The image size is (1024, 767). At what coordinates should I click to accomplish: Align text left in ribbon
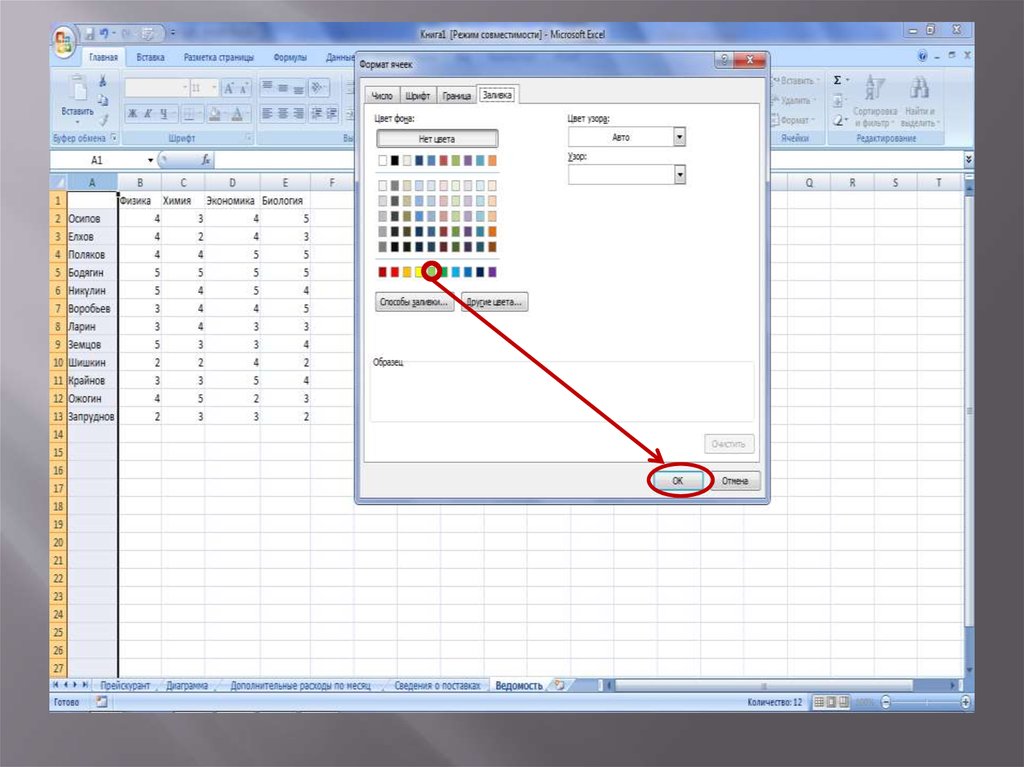(267, 114)
